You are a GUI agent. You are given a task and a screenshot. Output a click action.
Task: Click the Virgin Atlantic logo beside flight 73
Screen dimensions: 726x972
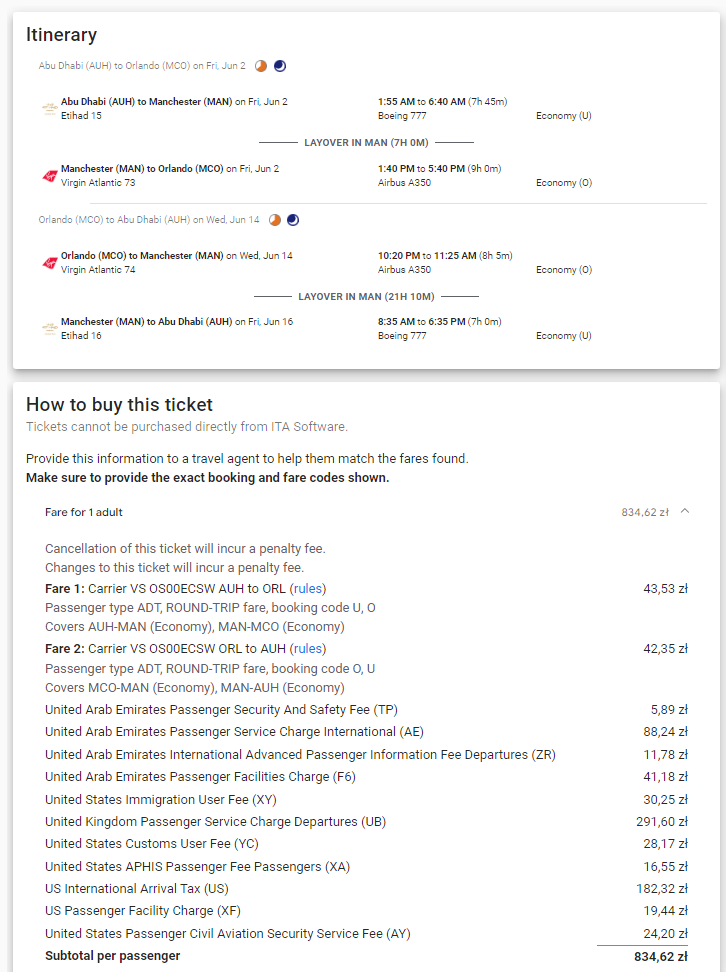pyautogui.click(x=50, y=175)
